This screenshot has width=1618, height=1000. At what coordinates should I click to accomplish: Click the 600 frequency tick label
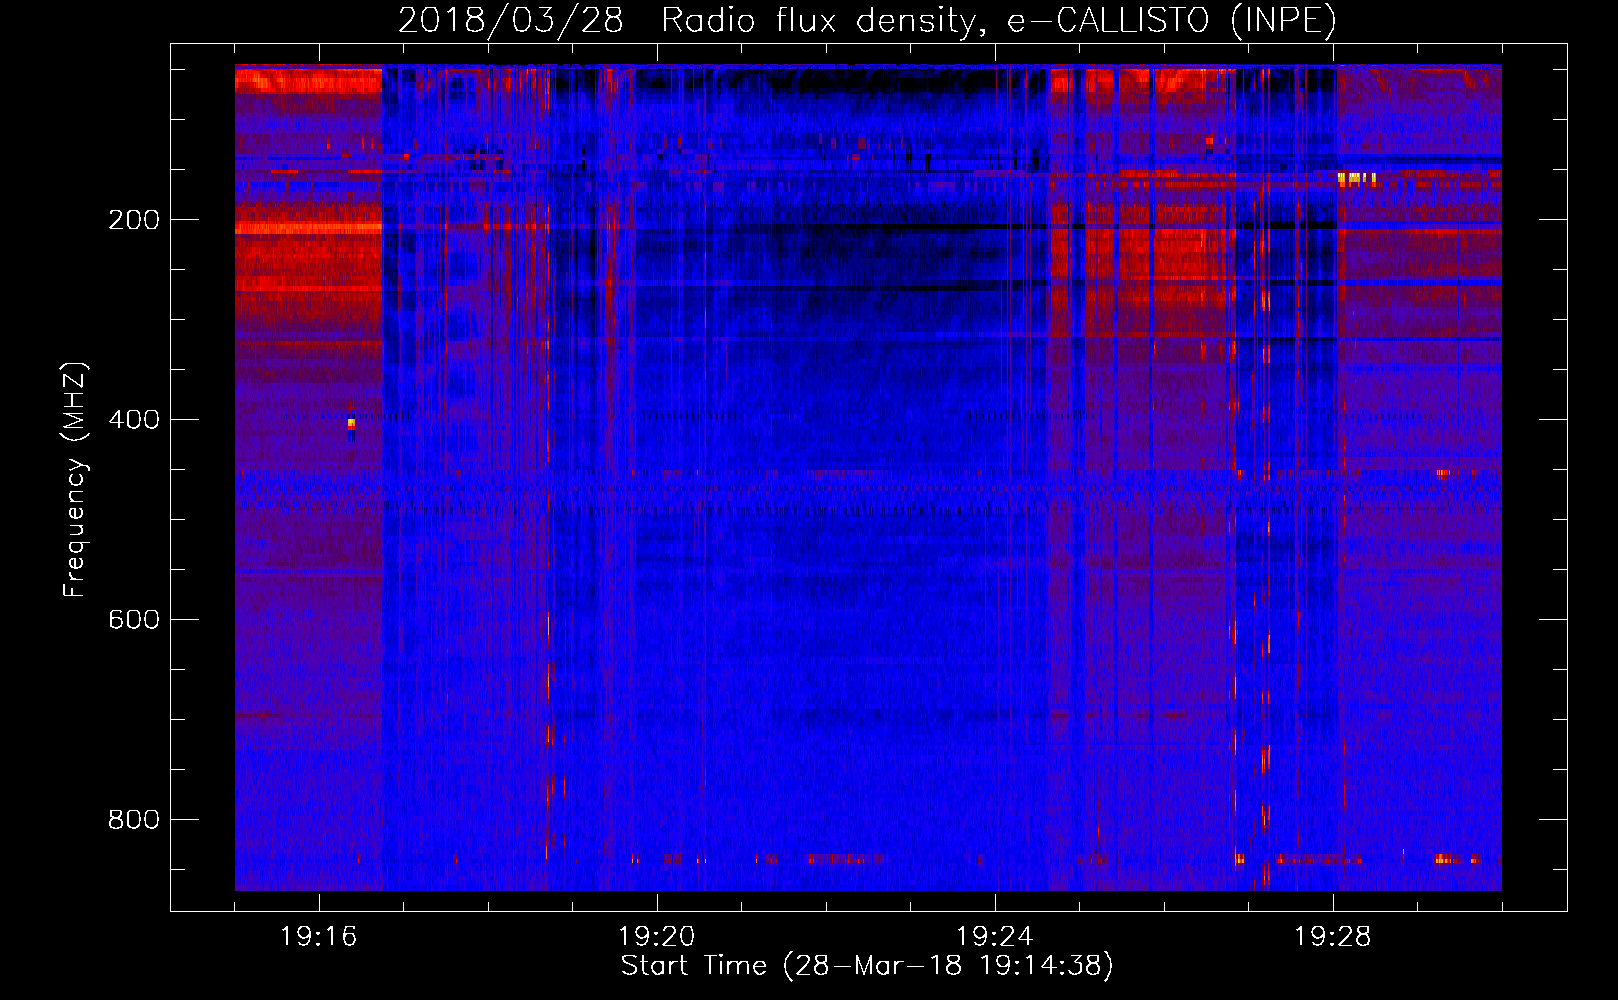134,620
